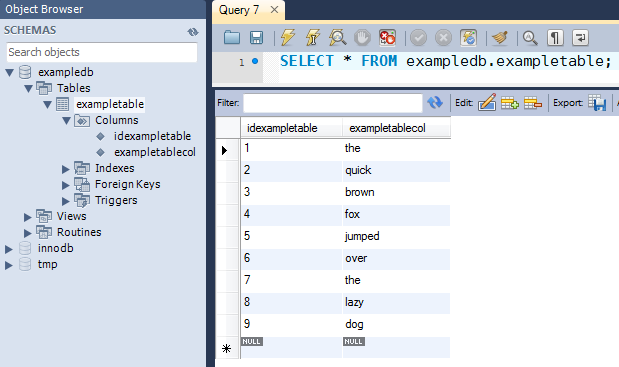Collapse the exampletable node
Image resolution: width=619 pixels, height=367 pixels.
click(47, 105)
